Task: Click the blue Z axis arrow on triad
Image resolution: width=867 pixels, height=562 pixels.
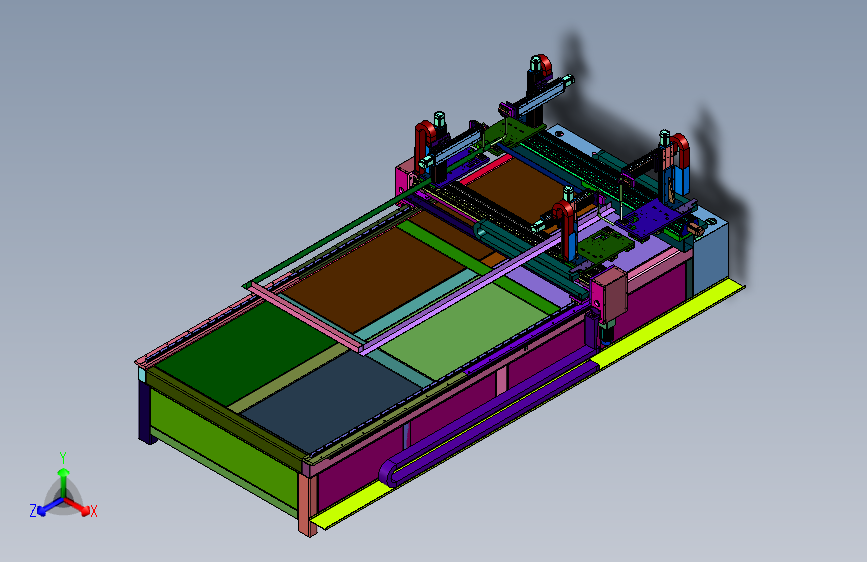Action: (50, 507)
